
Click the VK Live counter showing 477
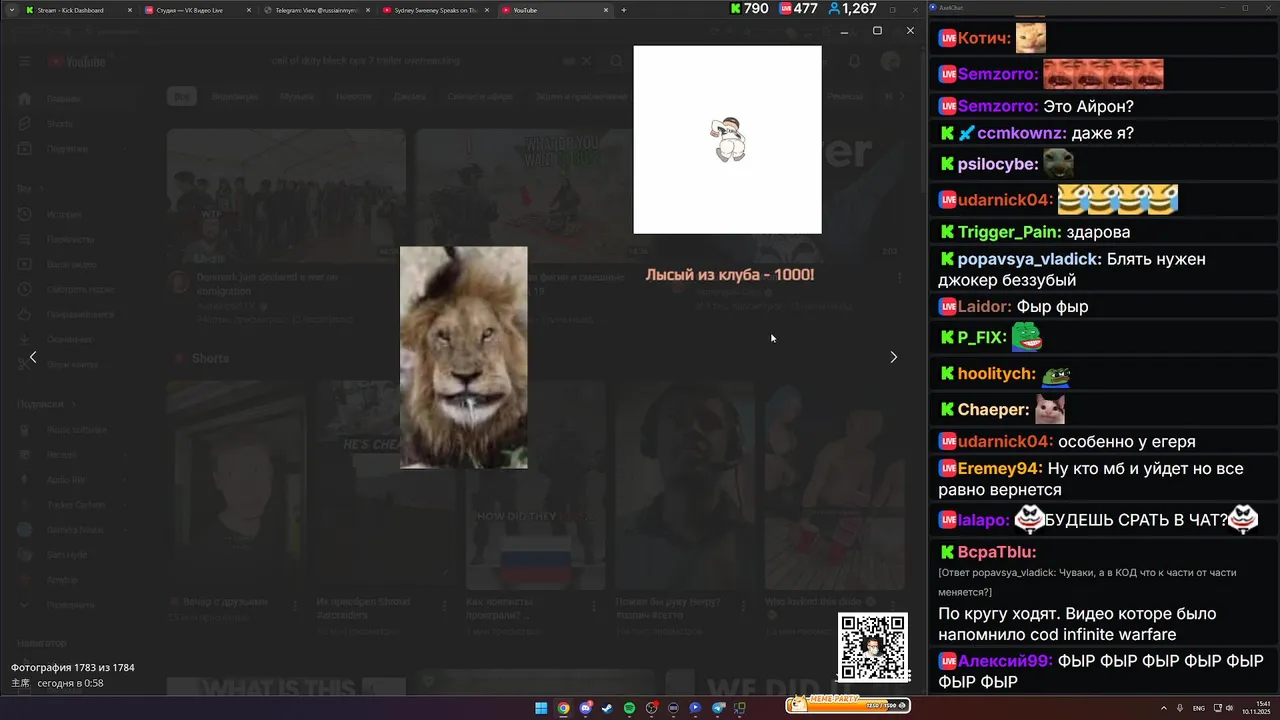tap(798, 9)
